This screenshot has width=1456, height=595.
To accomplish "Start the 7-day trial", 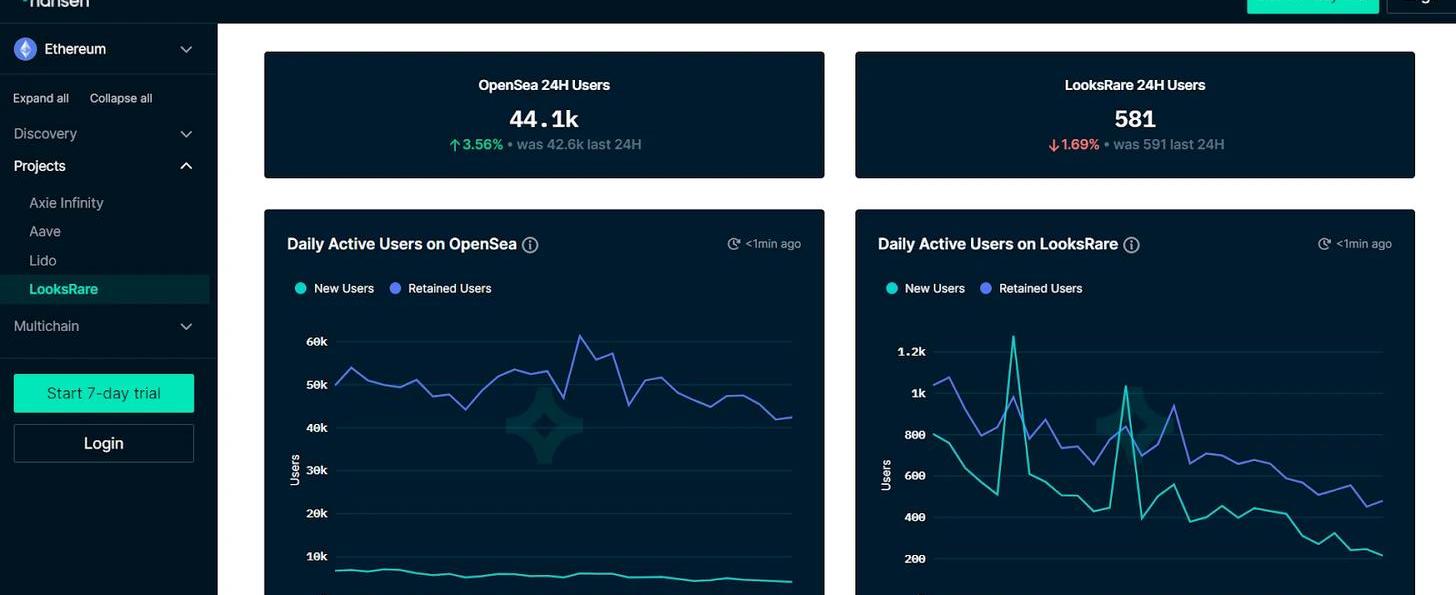I will coord(104,393).
